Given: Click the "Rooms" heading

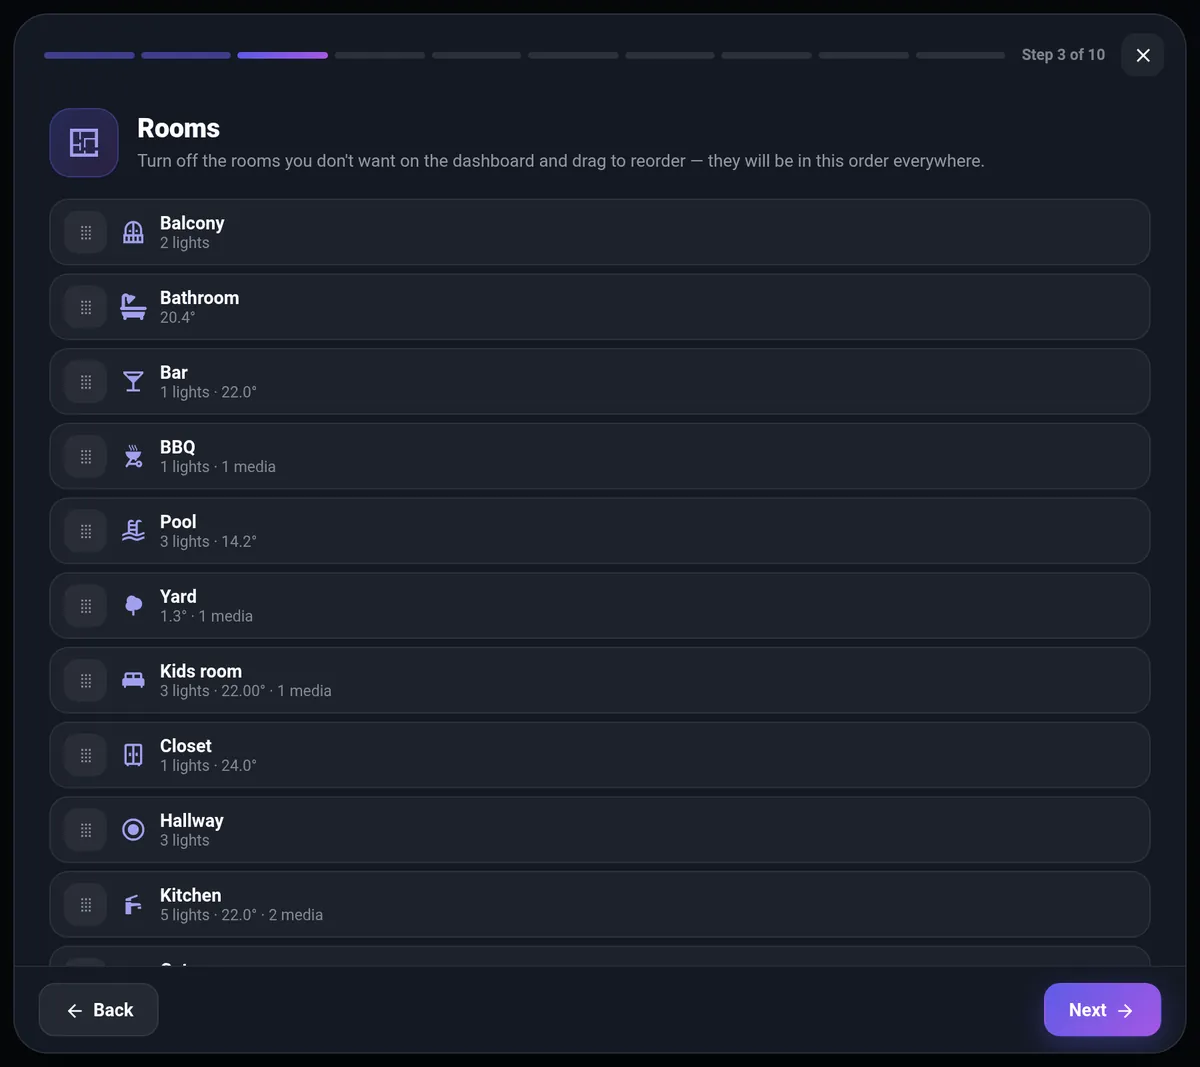Looking at the screenshot, I should pos(178,128).
